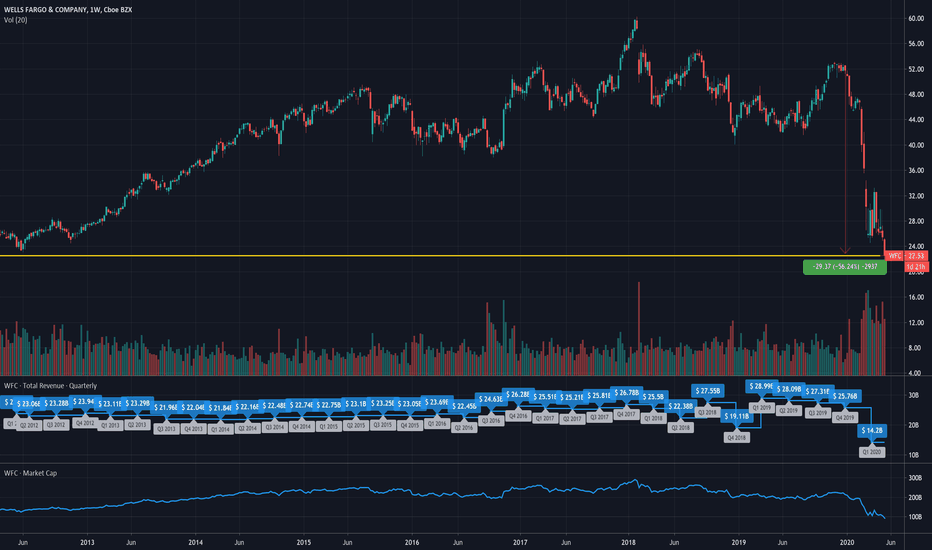
Task: Click the Q3 2018 quarter tag
Action: [707, 412]
